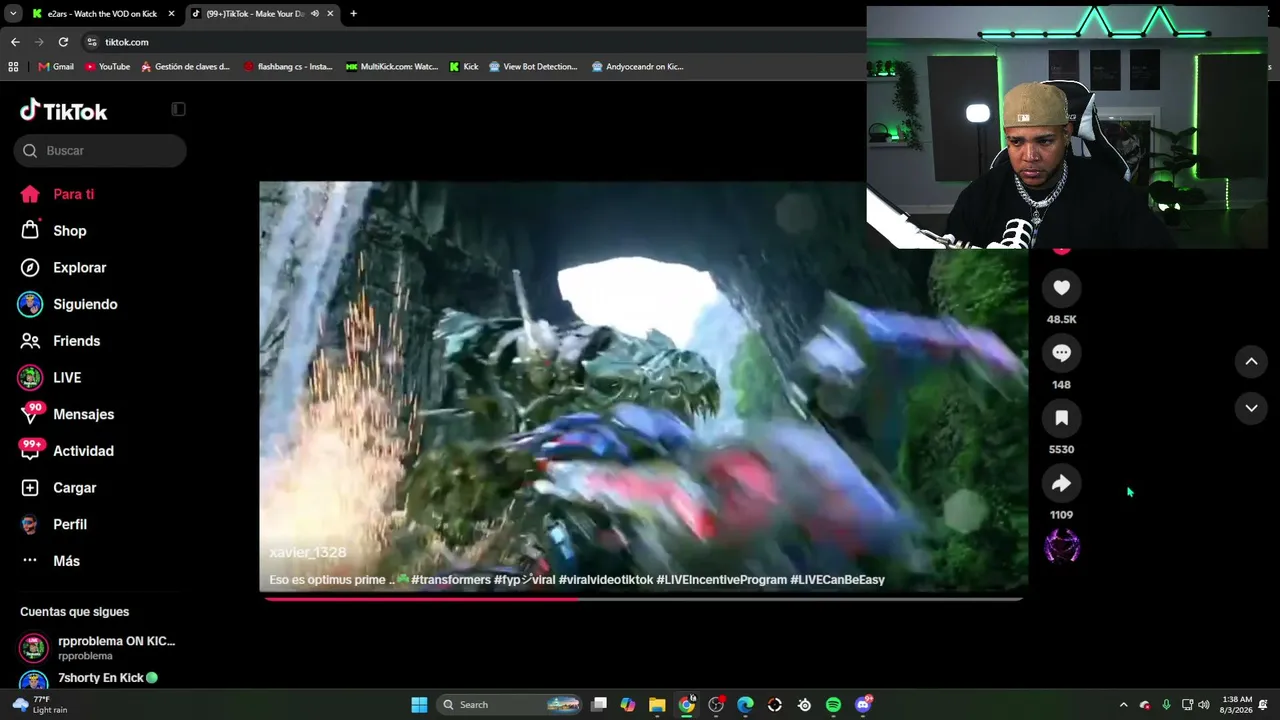1280x720 pixels.
Task: Open the Kick bookmark
Action: [464, 67]
